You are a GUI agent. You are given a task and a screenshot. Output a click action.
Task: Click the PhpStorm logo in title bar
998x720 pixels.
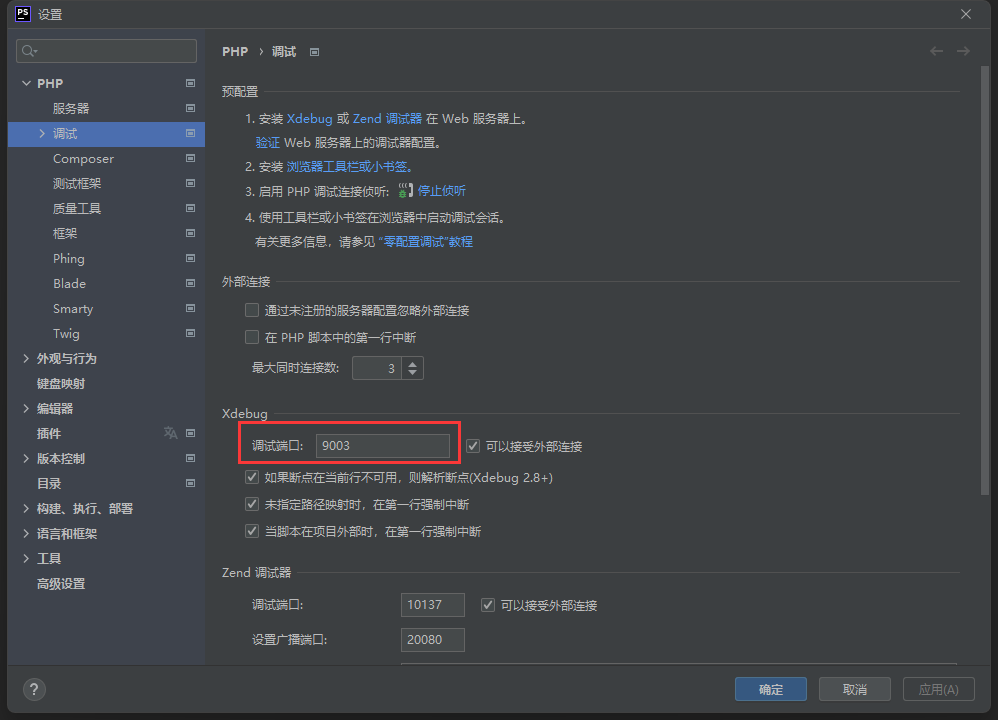[x=23, y=14]
